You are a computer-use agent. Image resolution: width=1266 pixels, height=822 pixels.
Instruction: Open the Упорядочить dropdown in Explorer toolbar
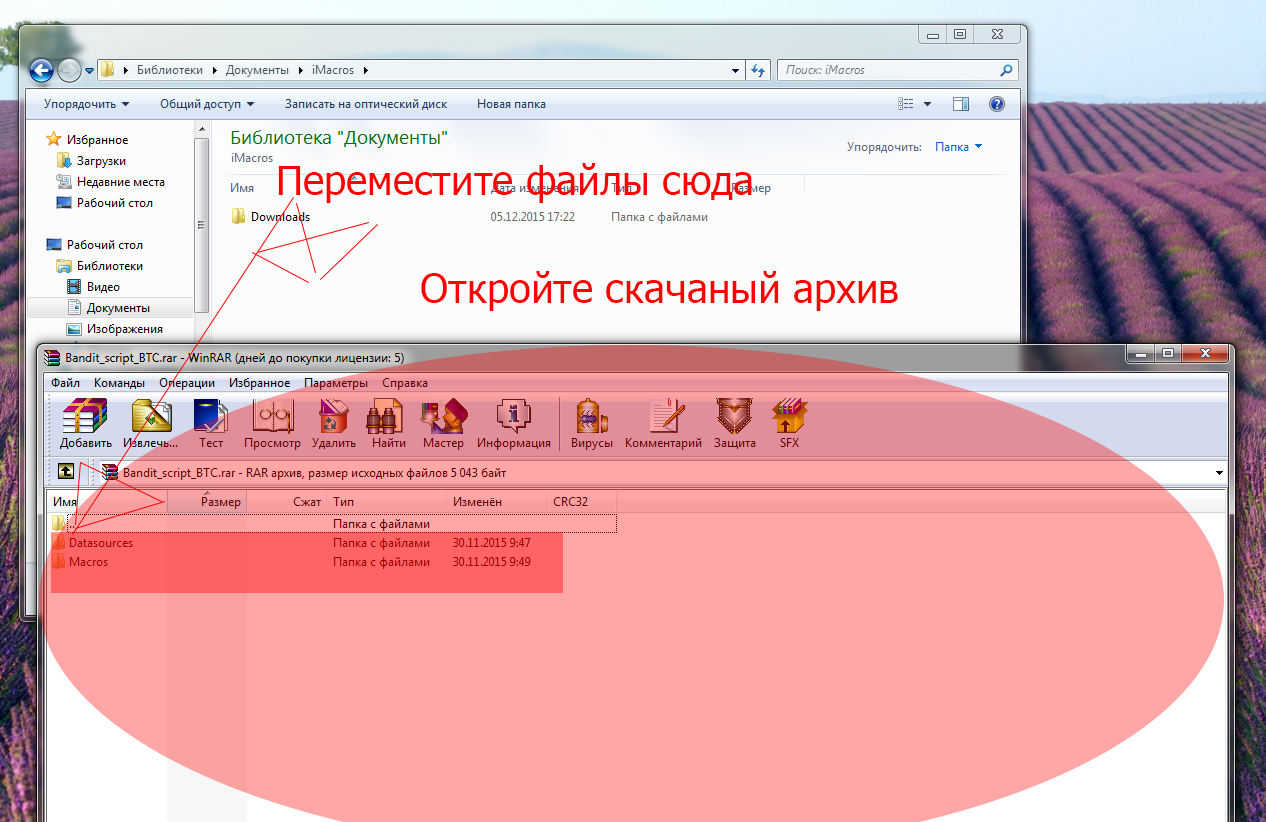(x=87, y=104)
